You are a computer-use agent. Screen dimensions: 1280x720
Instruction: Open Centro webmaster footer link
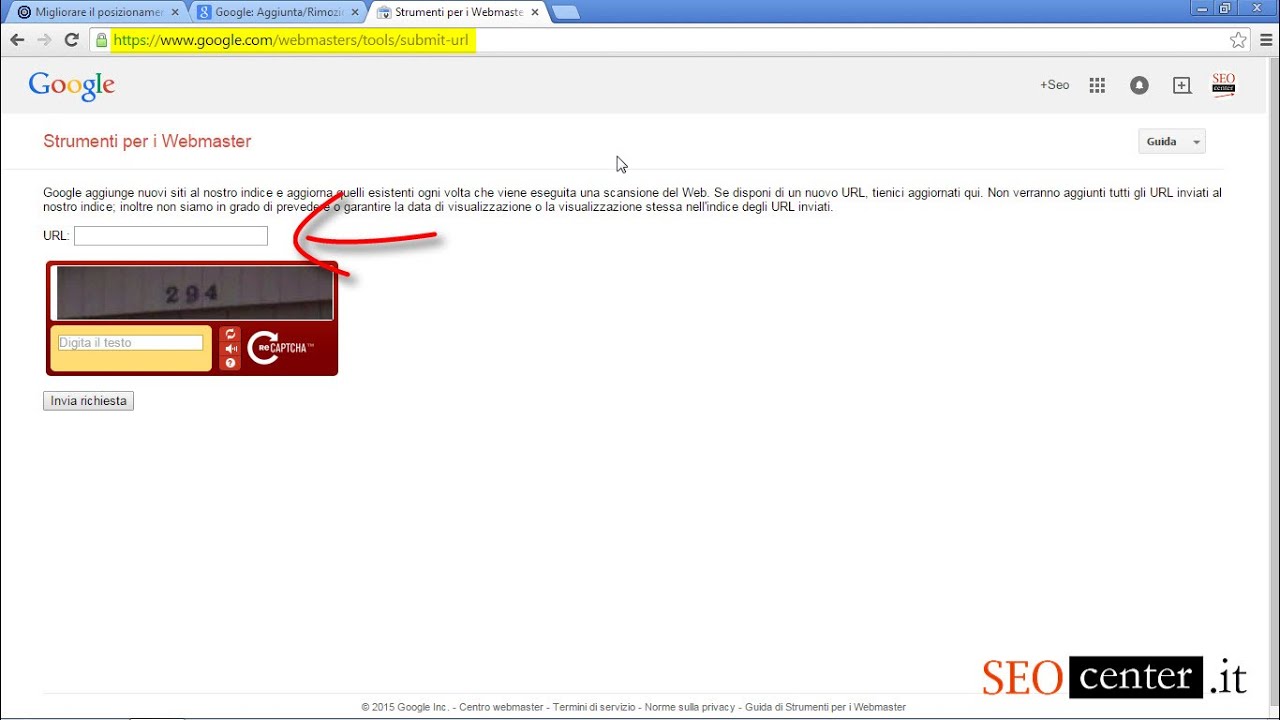coord(502,707)
